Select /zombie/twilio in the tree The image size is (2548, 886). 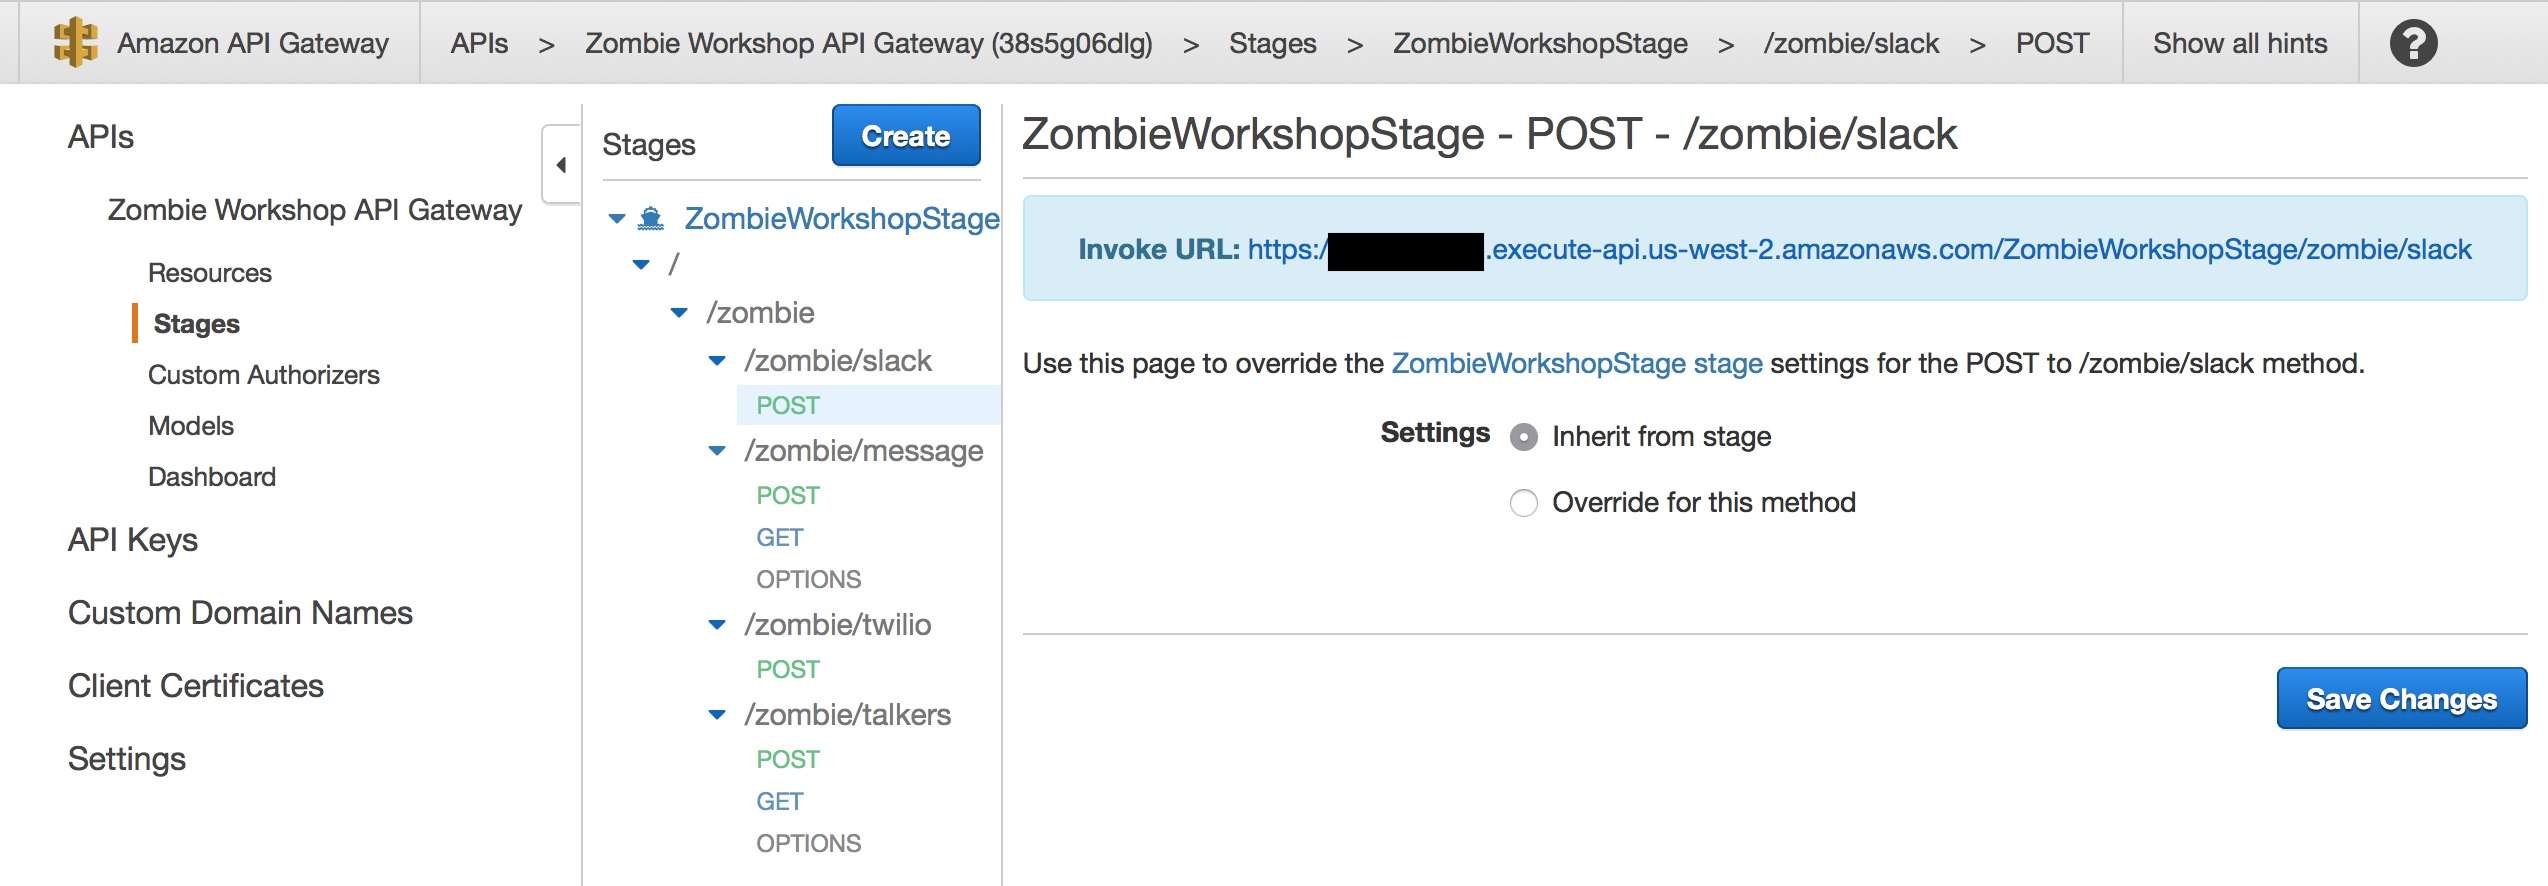[838, 625]
